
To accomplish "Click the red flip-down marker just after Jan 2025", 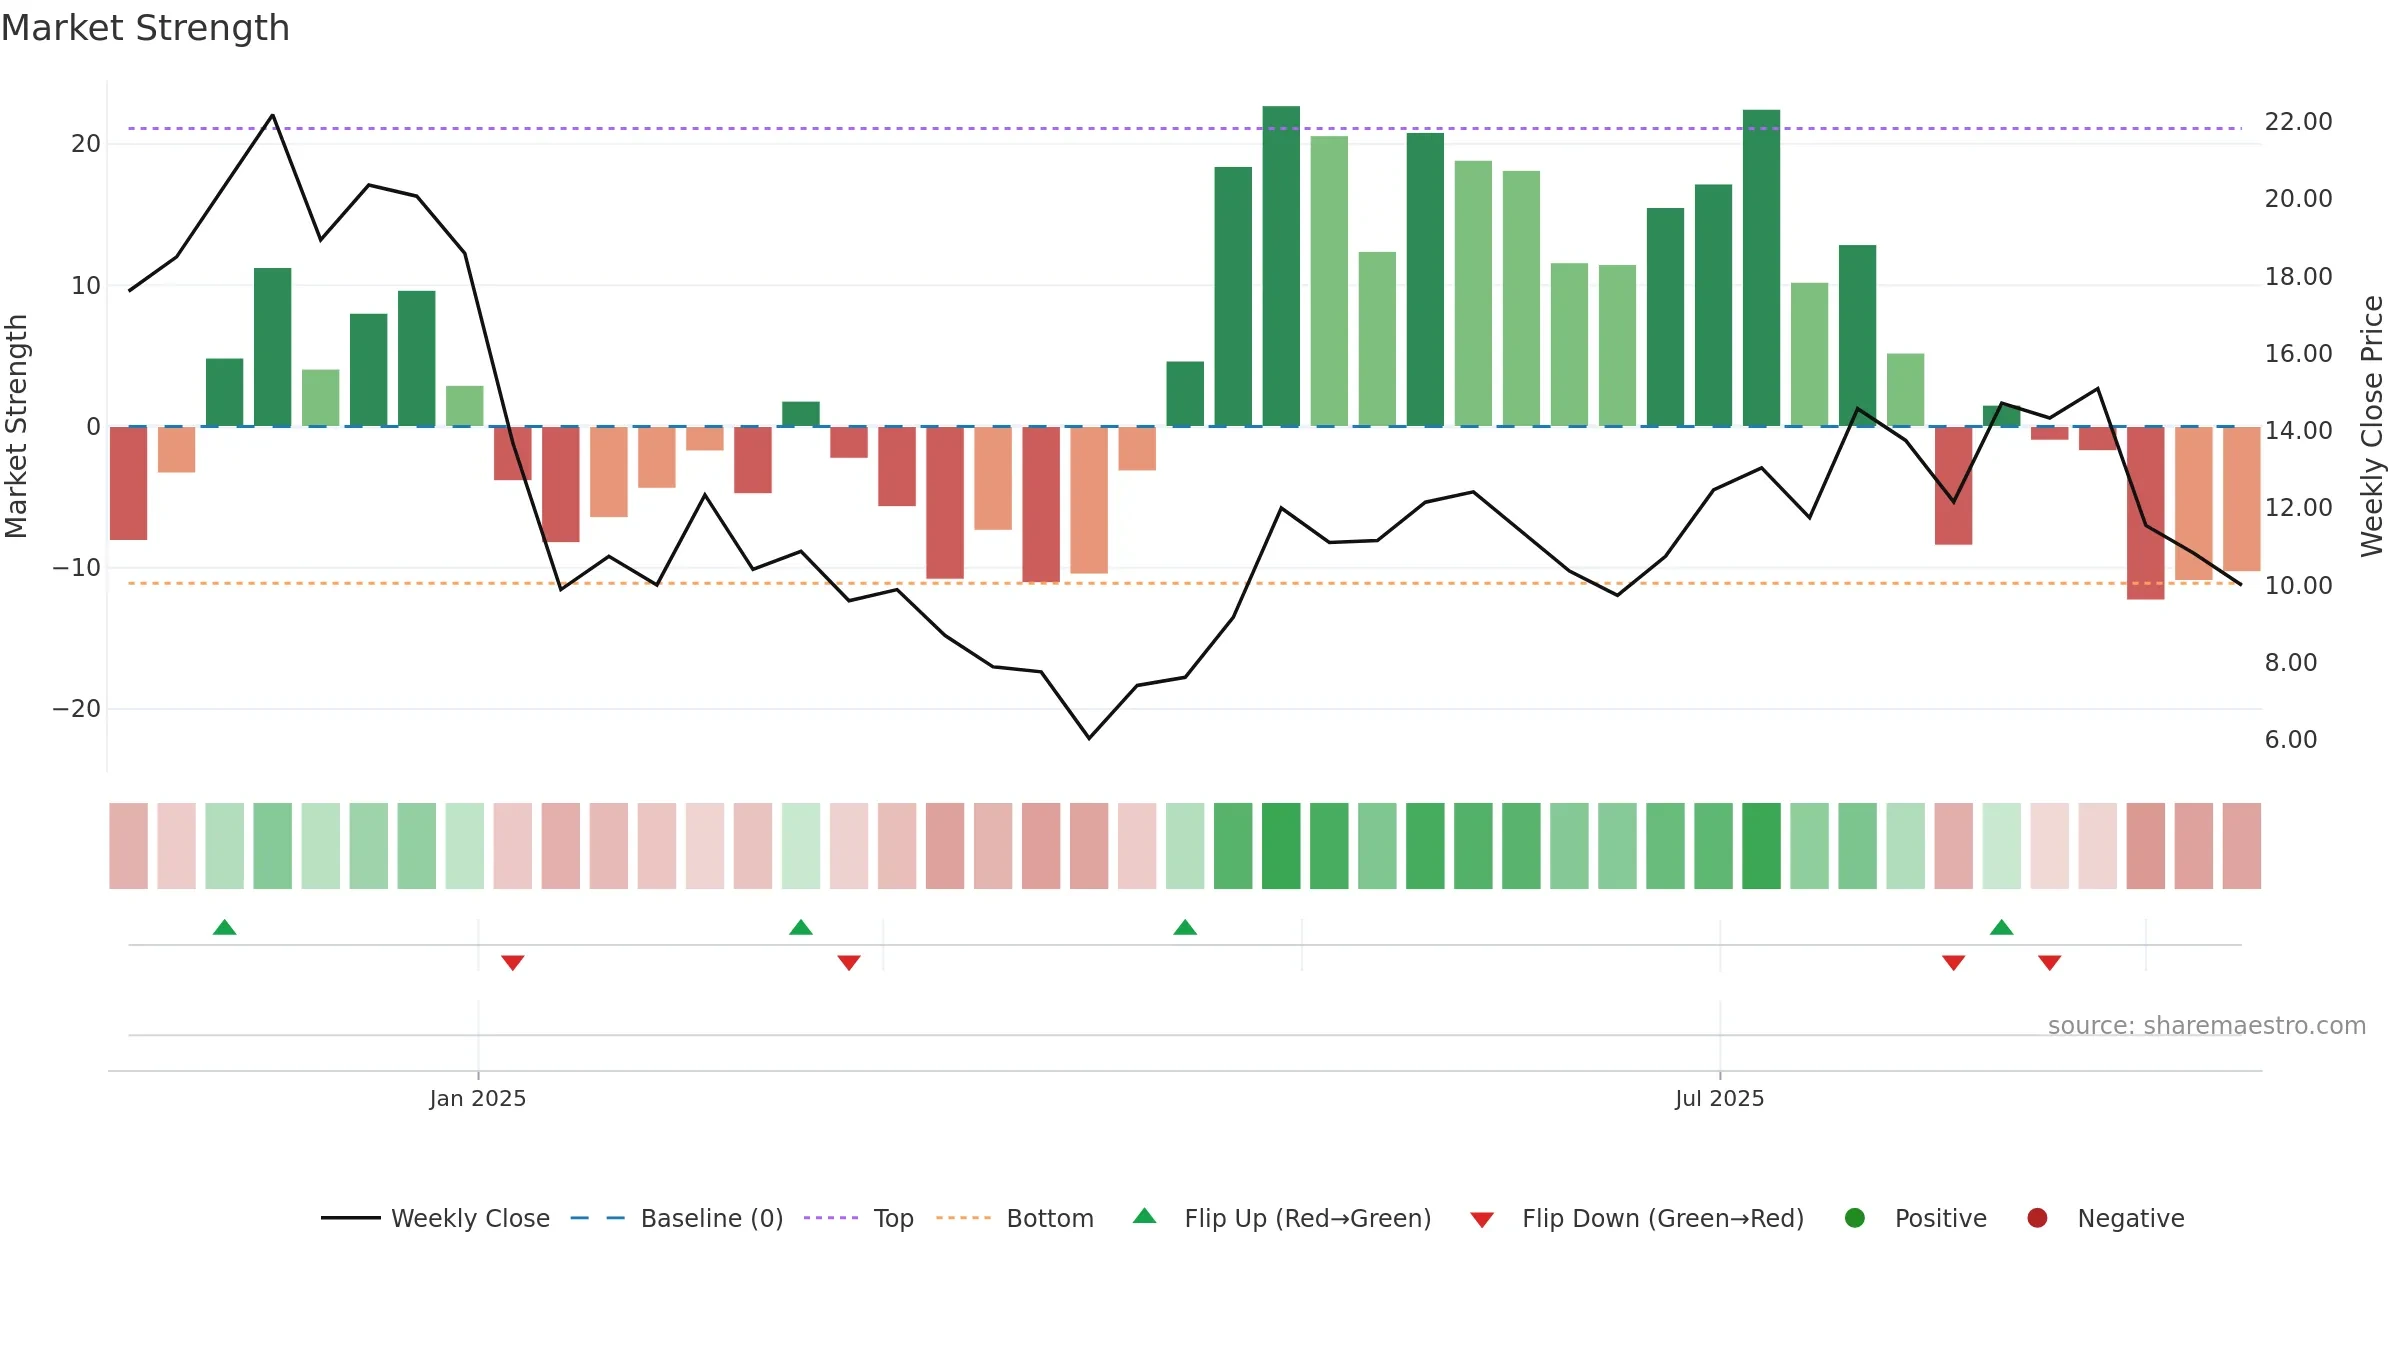I will coord(513,963).
